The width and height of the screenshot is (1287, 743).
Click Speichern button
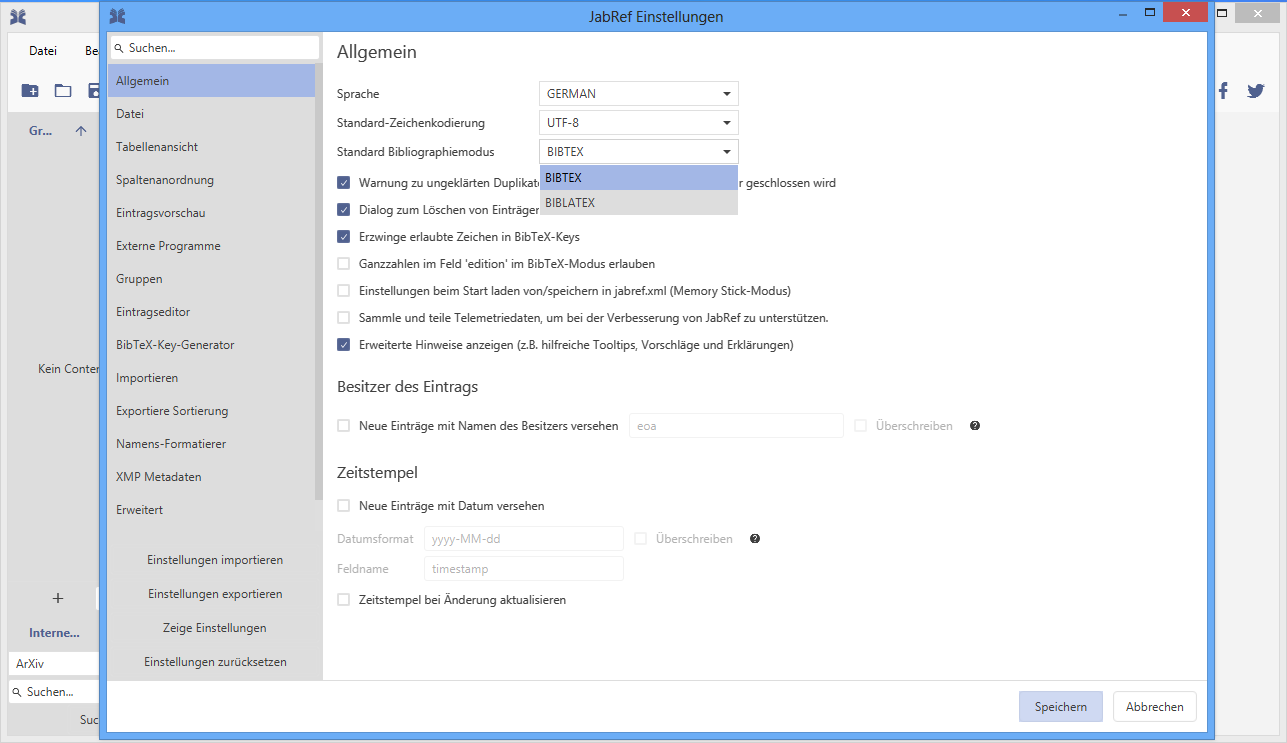[x=1061, y=707]
